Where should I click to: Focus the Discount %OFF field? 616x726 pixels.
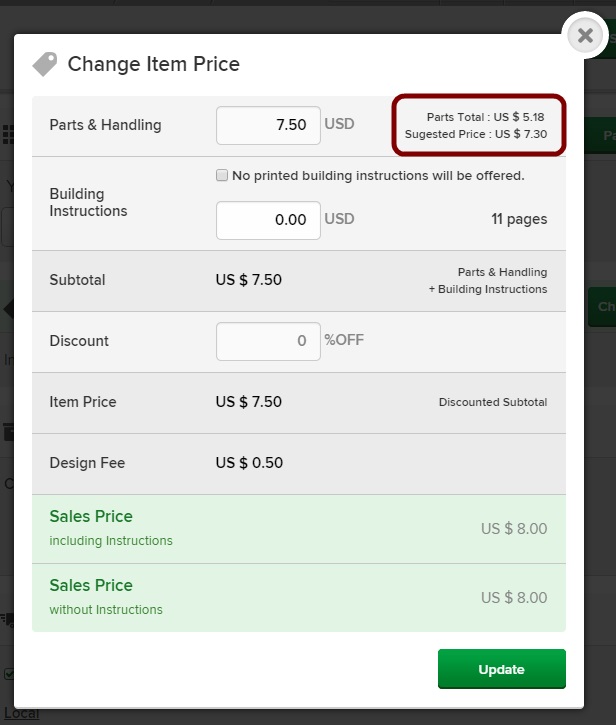click(268, 341)
